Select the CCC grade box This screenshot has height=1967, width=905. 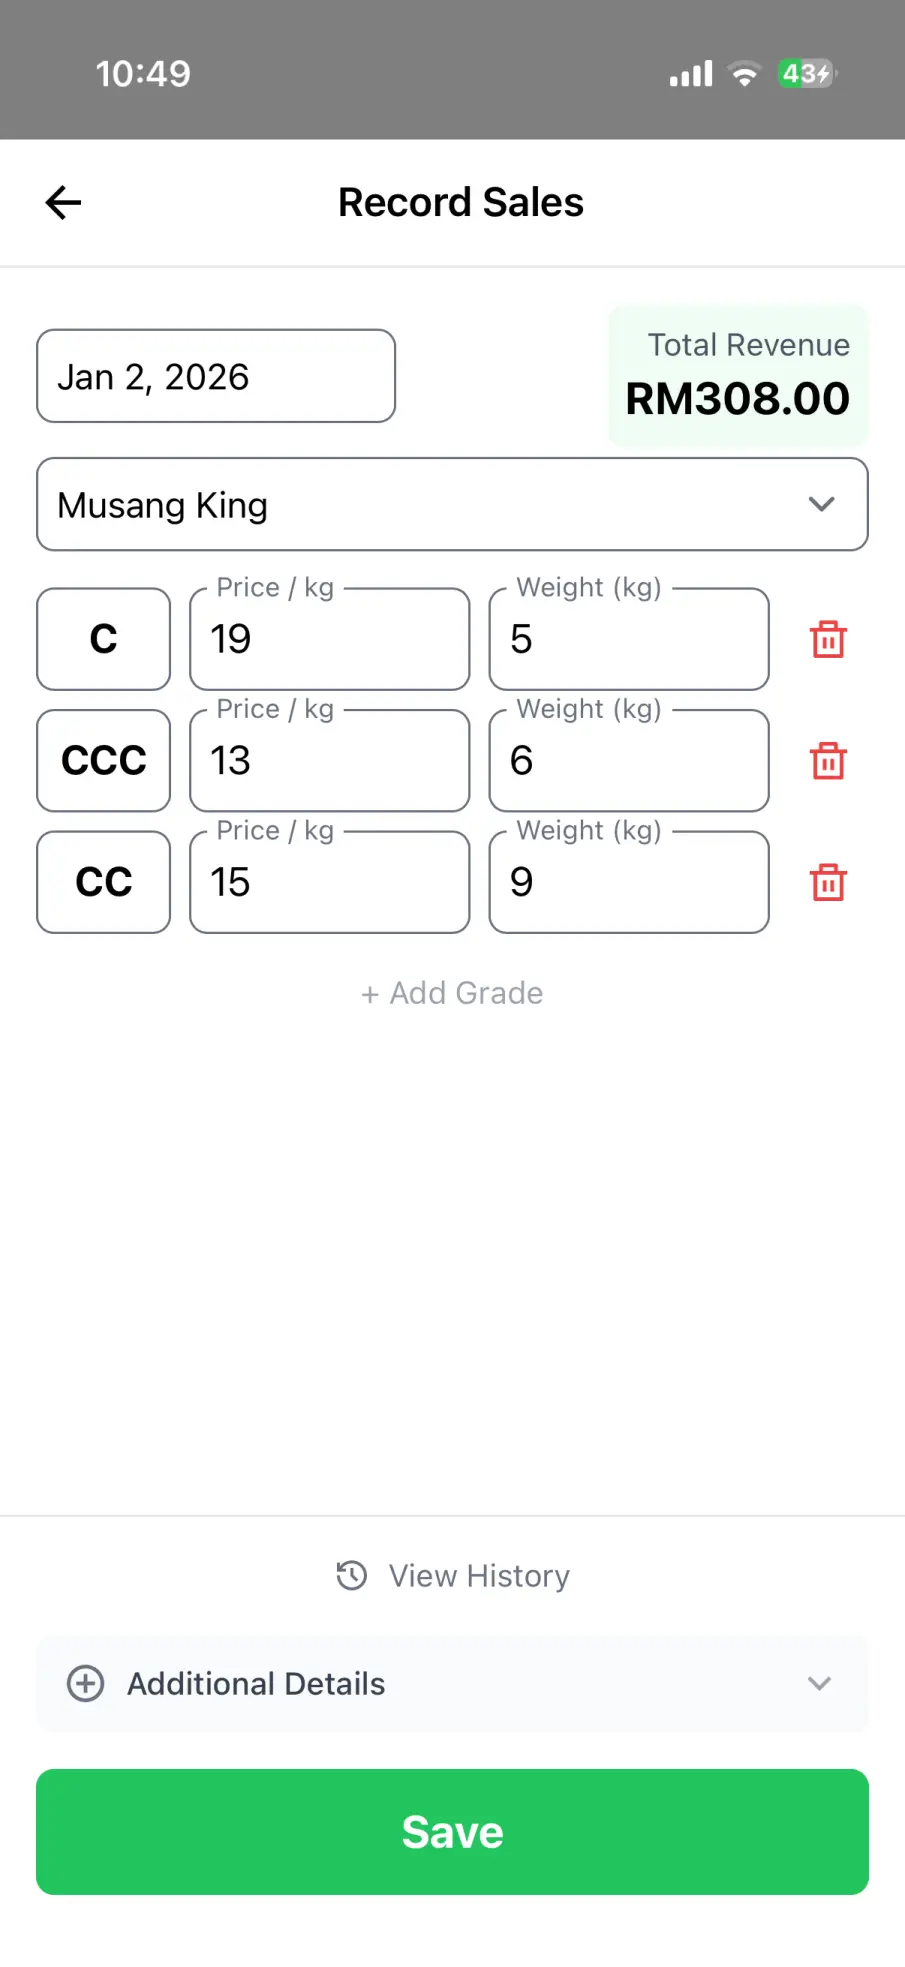(104, 762)
